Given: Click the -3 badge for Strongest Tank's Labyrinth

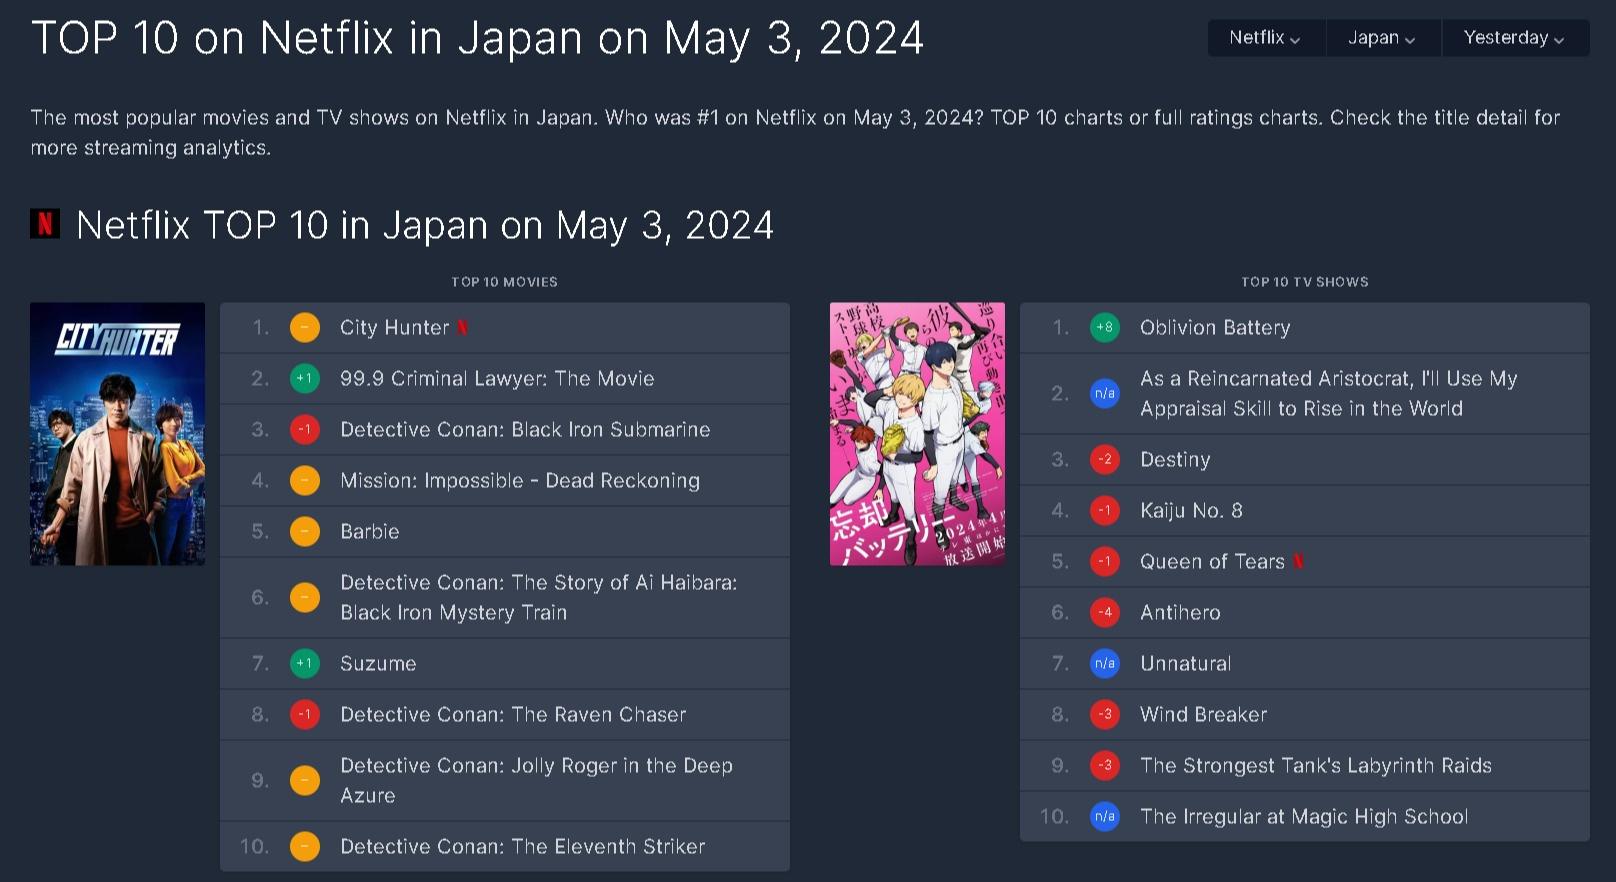Looking at the screenshot, I should [1105, 766].
